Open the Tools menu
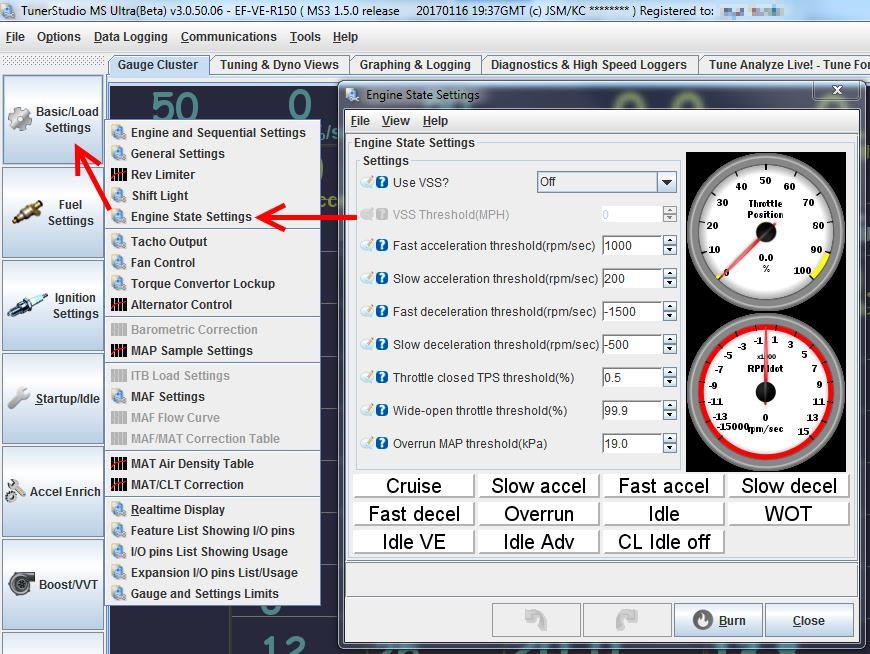This screenshot has height=654, width=870. [x=305, y=37]
